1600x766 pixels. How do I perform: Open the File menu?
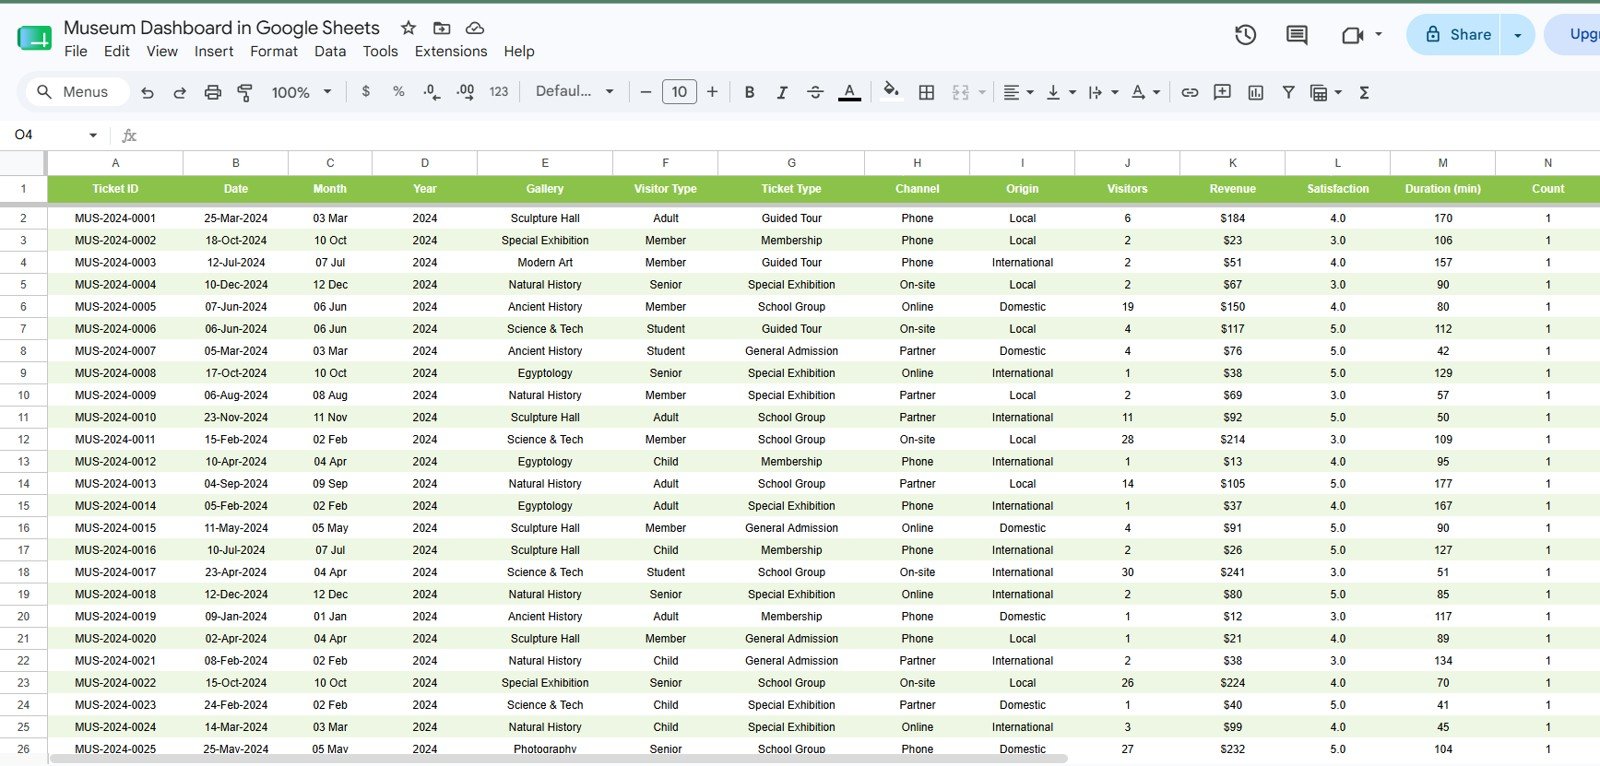click(76, 51)
